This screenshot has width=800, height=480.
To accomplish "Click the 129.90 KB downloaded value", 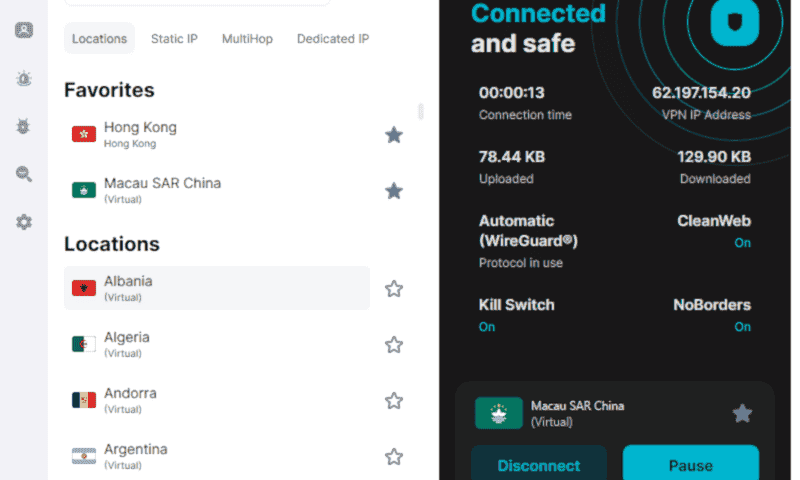I will tap(714, 157).
